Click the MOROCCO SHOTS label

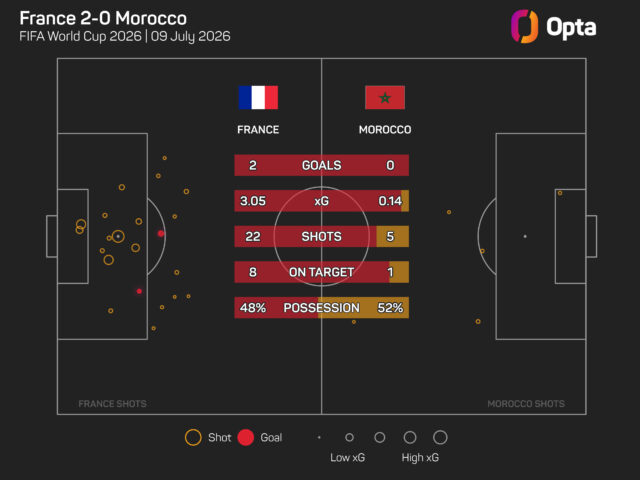[526, 404]
